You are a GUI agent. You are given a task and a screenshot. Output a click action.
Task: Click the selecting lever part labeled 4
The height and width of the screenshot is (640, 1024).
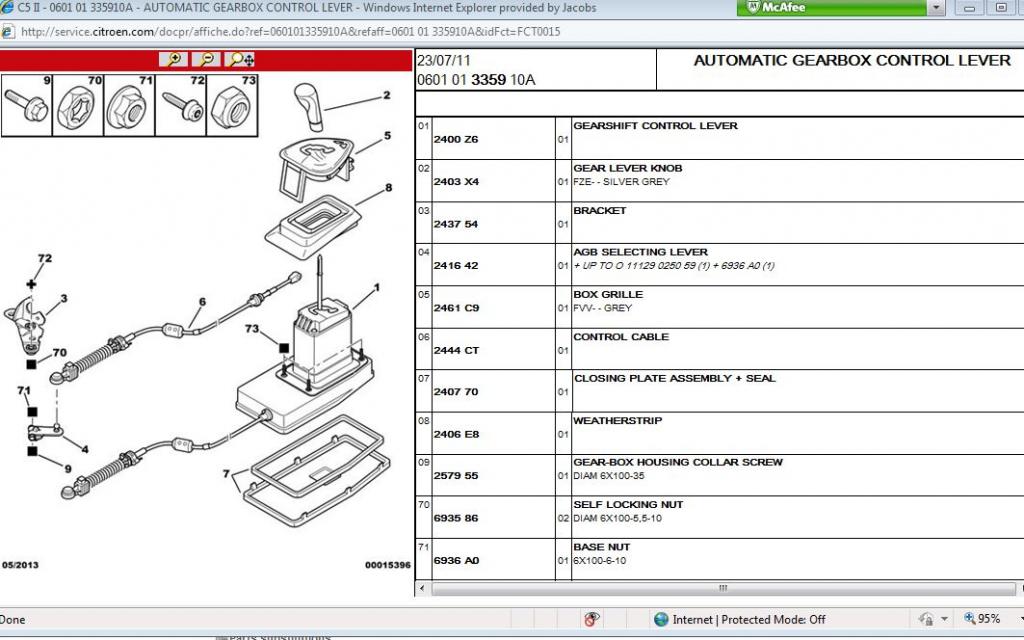click(44, 432)
